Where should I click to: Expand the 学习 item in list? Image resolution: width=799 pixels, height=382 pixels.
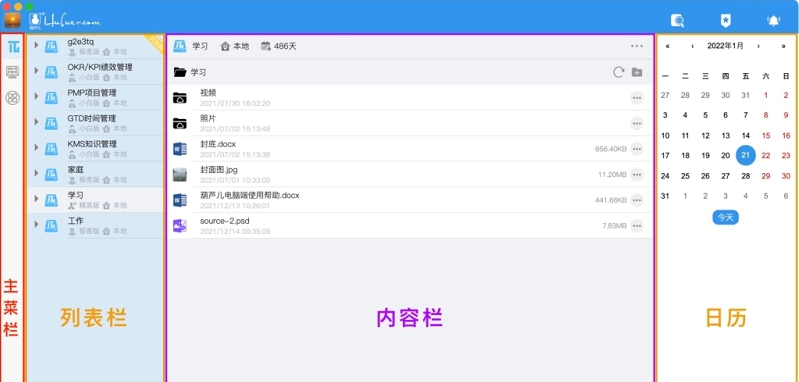click(36, 198)
